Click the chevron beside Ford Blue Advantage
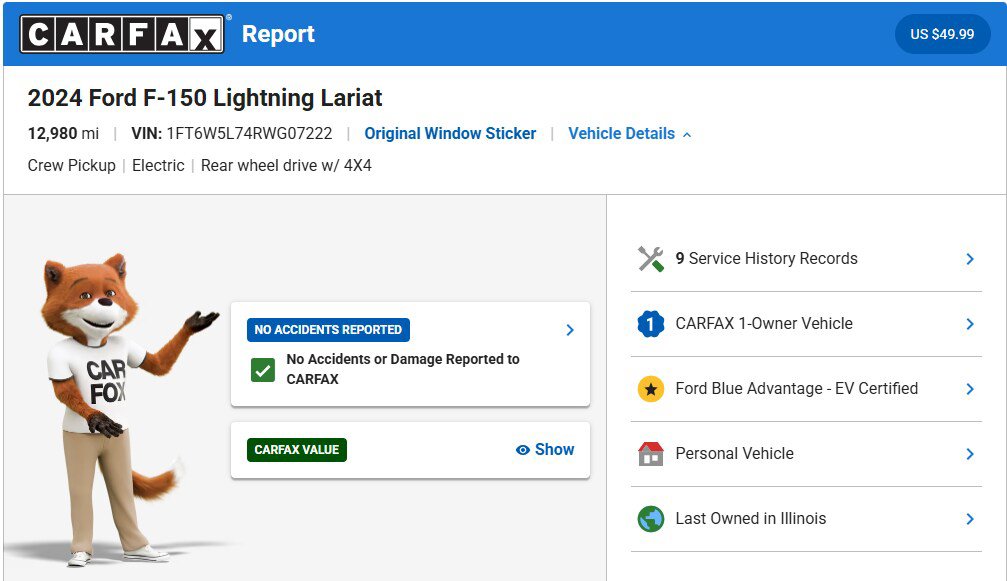 [x=970, y=388]
